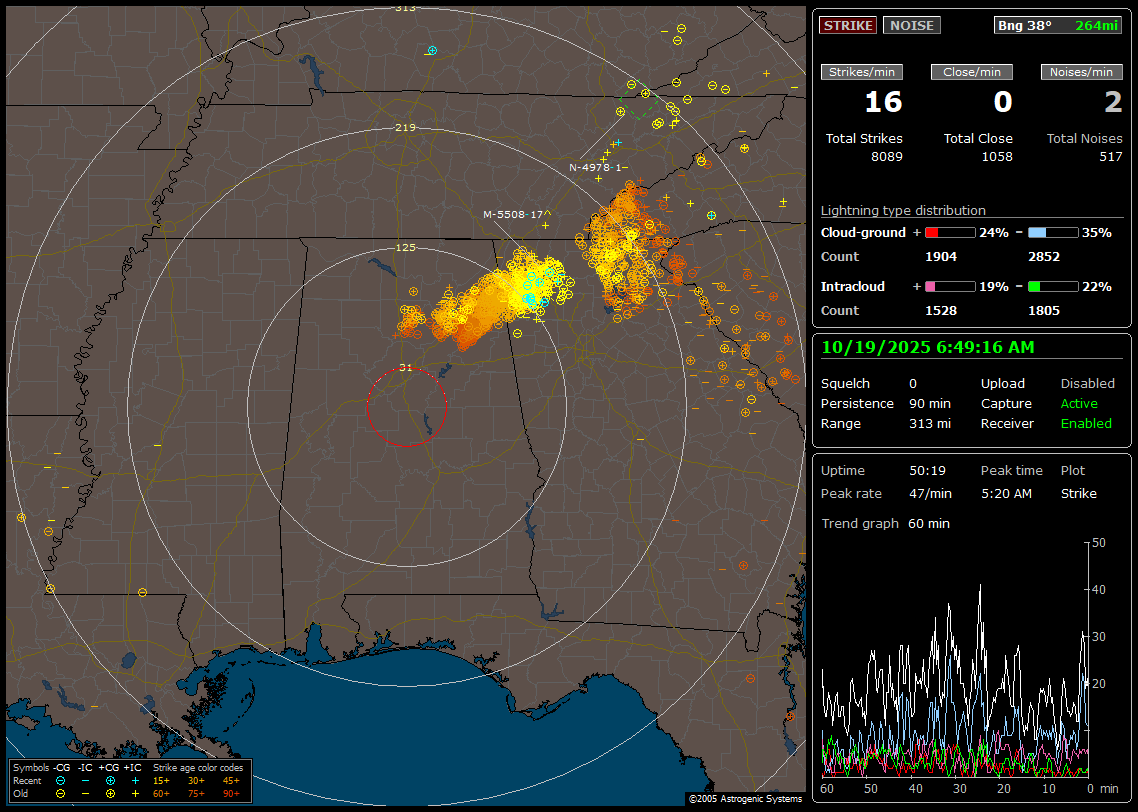Screen dimensions: 1138x812
Task: Click the yellow Old -CG legend symbol
Action: [x=61, y=793]
